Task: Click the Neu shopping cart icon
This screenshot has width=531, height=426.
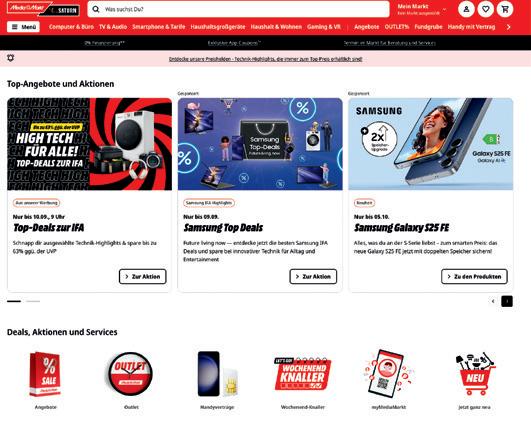Action: (x=474, y=374)
